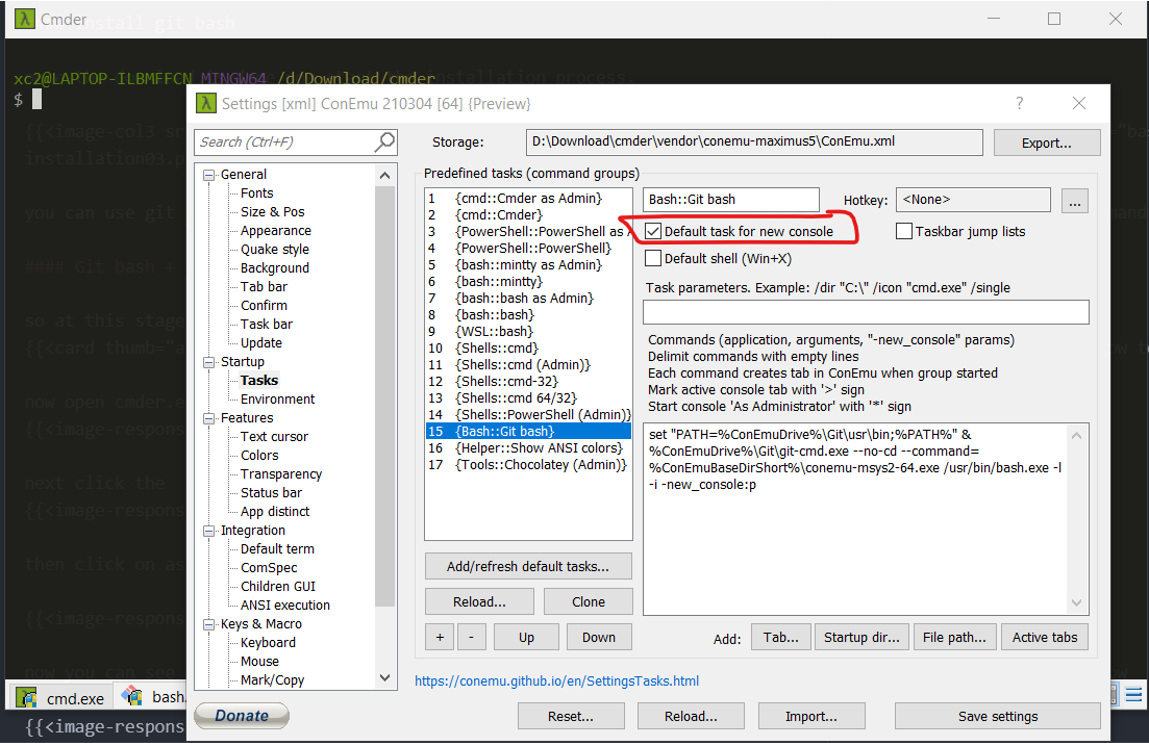Screen dimensions: 1149x743
Task: Collapse the Keys & Macro tree node
Action: [x=210, y=624]
